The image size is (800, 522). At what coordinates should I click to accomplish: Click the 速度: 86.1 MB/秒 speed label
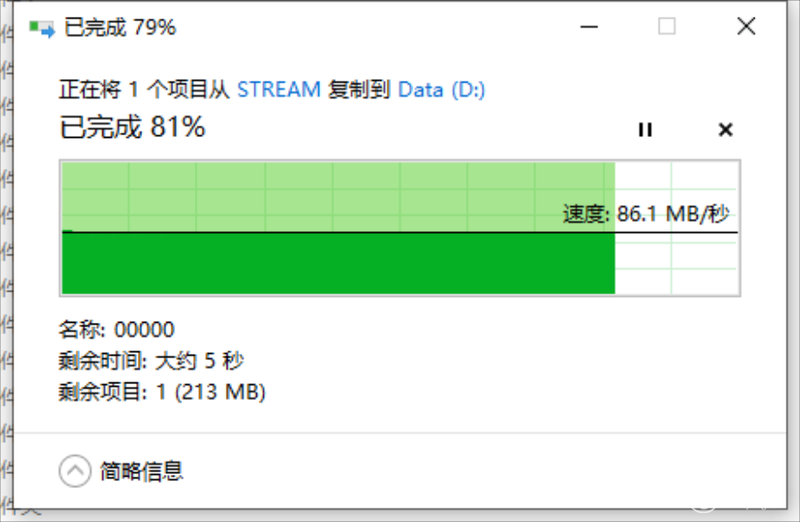click(x=646, y=214)
